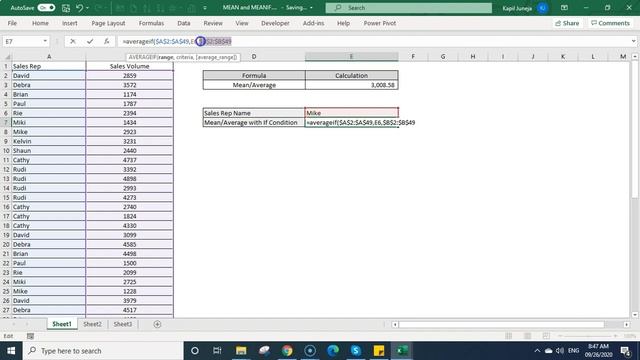Add a new sheet with the plus icon

click(x=157, y=324)
